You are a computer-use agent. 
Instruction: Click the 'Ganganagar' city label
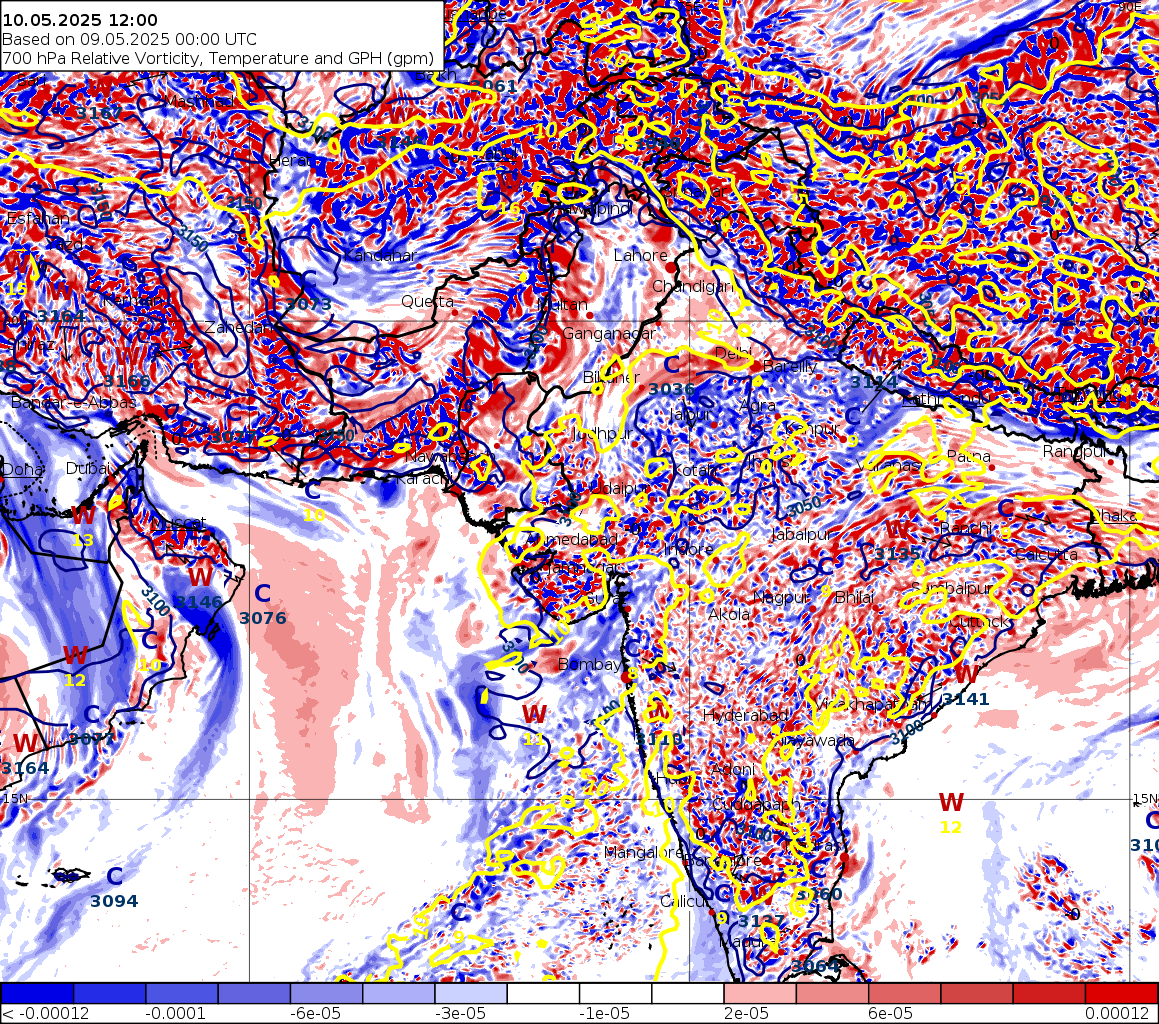coord(608,333)
